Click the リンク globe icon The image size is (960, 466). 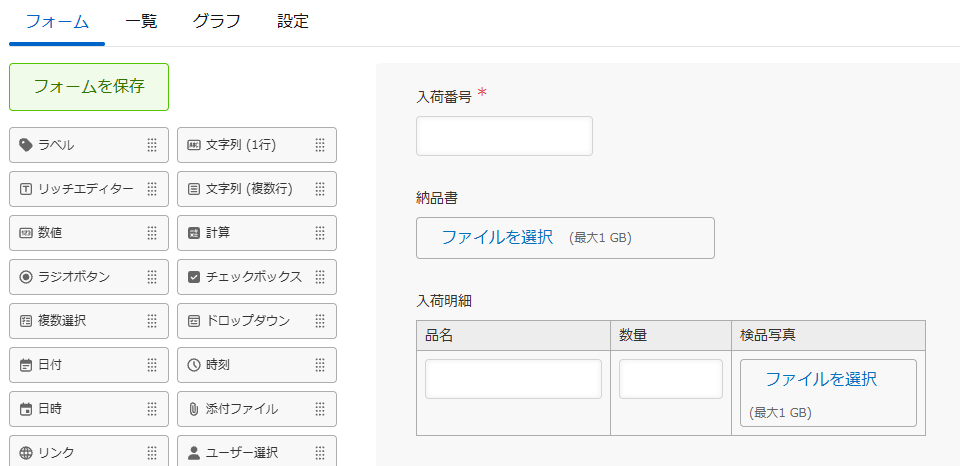(26, 453)
